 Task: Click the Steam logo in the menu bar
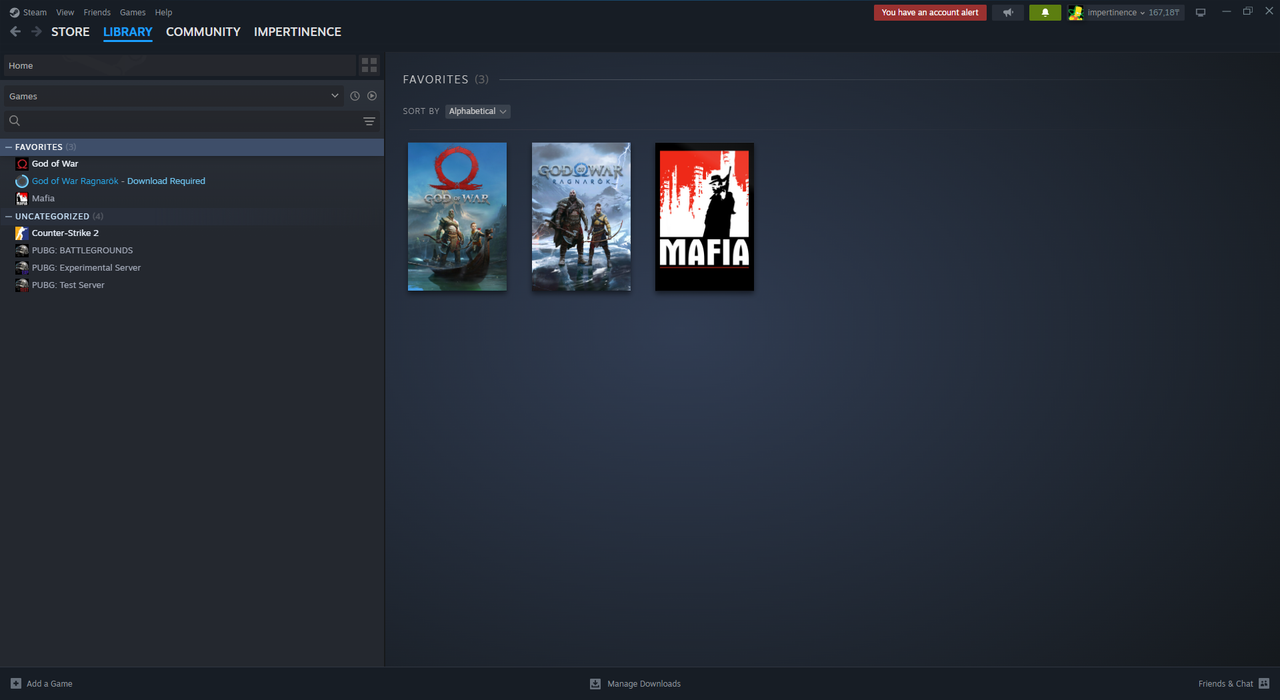click(15, 12)
